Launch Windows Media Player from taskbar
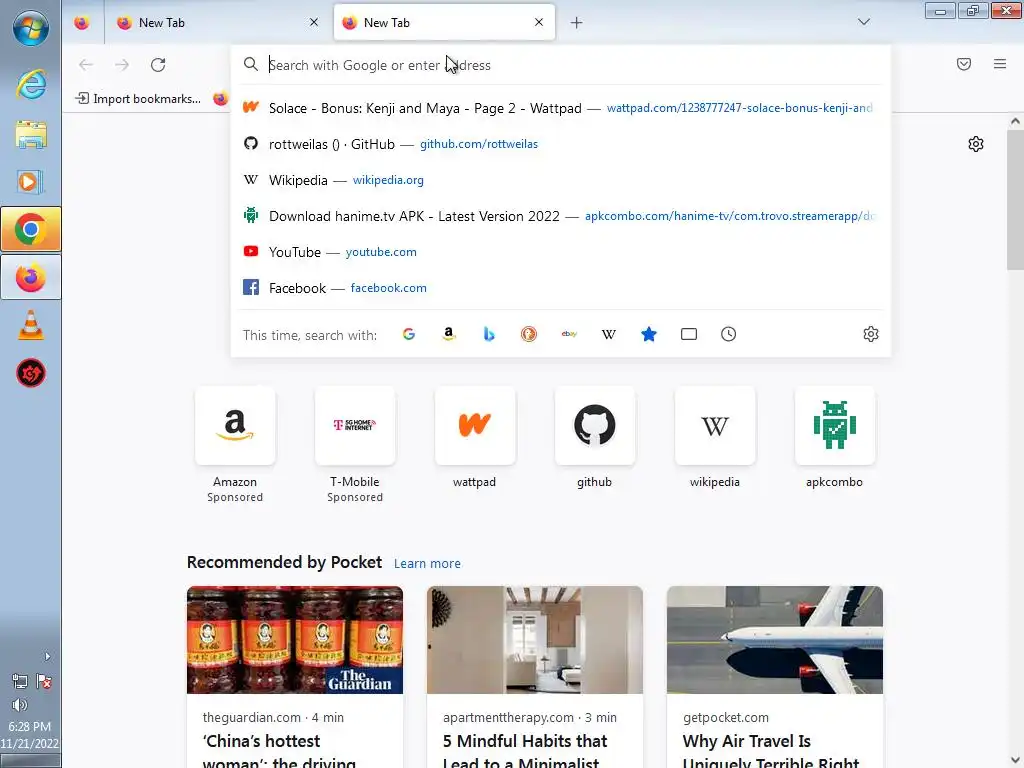This screenshot has height=768, width=1024. pos(31,182)
